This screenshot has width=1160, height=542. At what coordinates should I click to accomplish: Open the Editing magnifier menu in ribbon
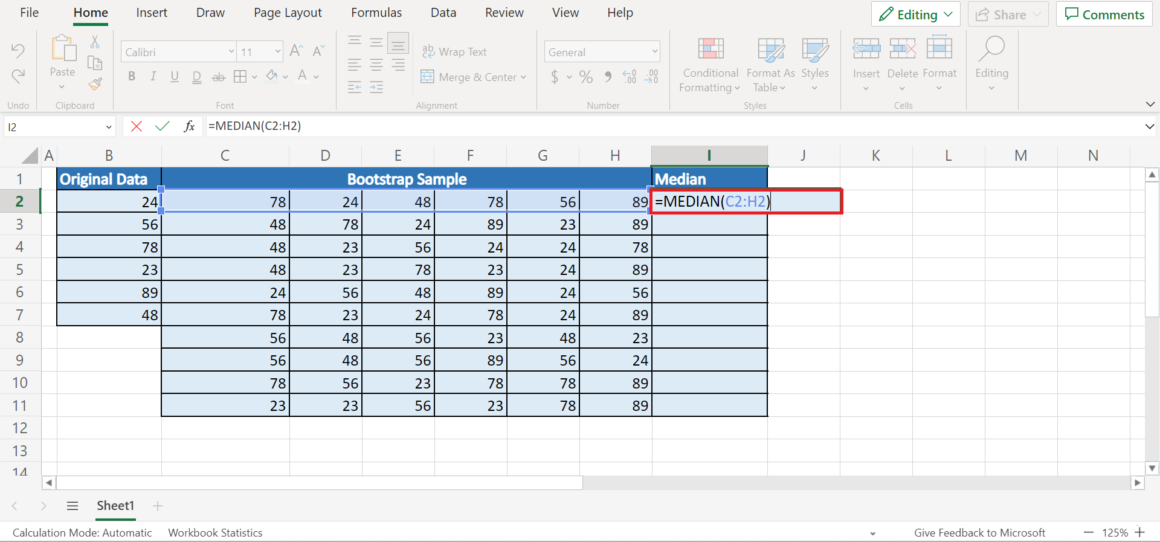(x=991, y=65)
